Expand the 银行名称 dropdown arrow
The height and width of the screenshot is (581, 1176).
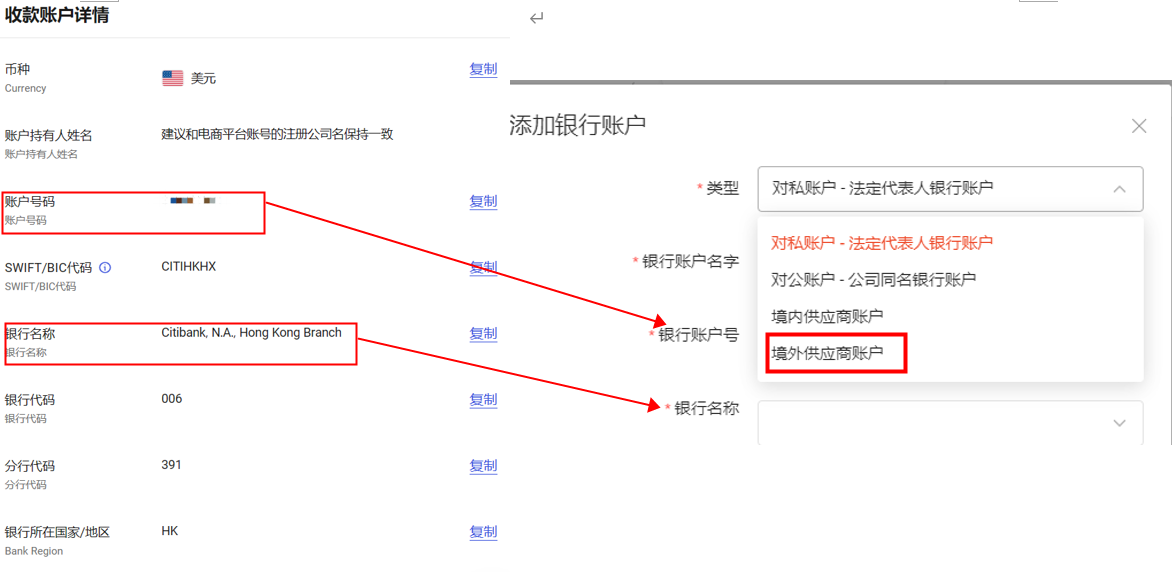coord(1119,423)
